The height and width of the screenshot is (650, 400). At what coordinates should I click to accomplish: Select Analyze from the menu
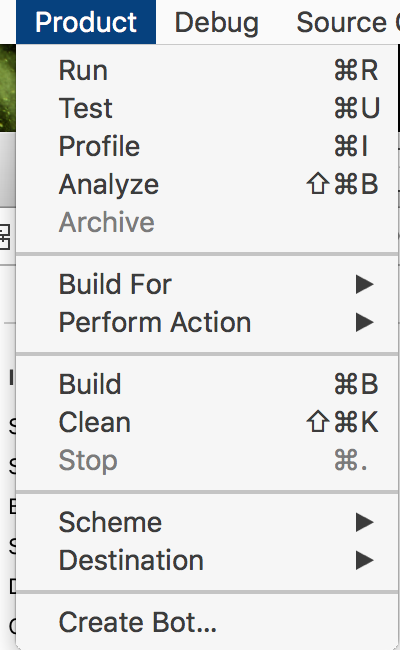(207, 184)
